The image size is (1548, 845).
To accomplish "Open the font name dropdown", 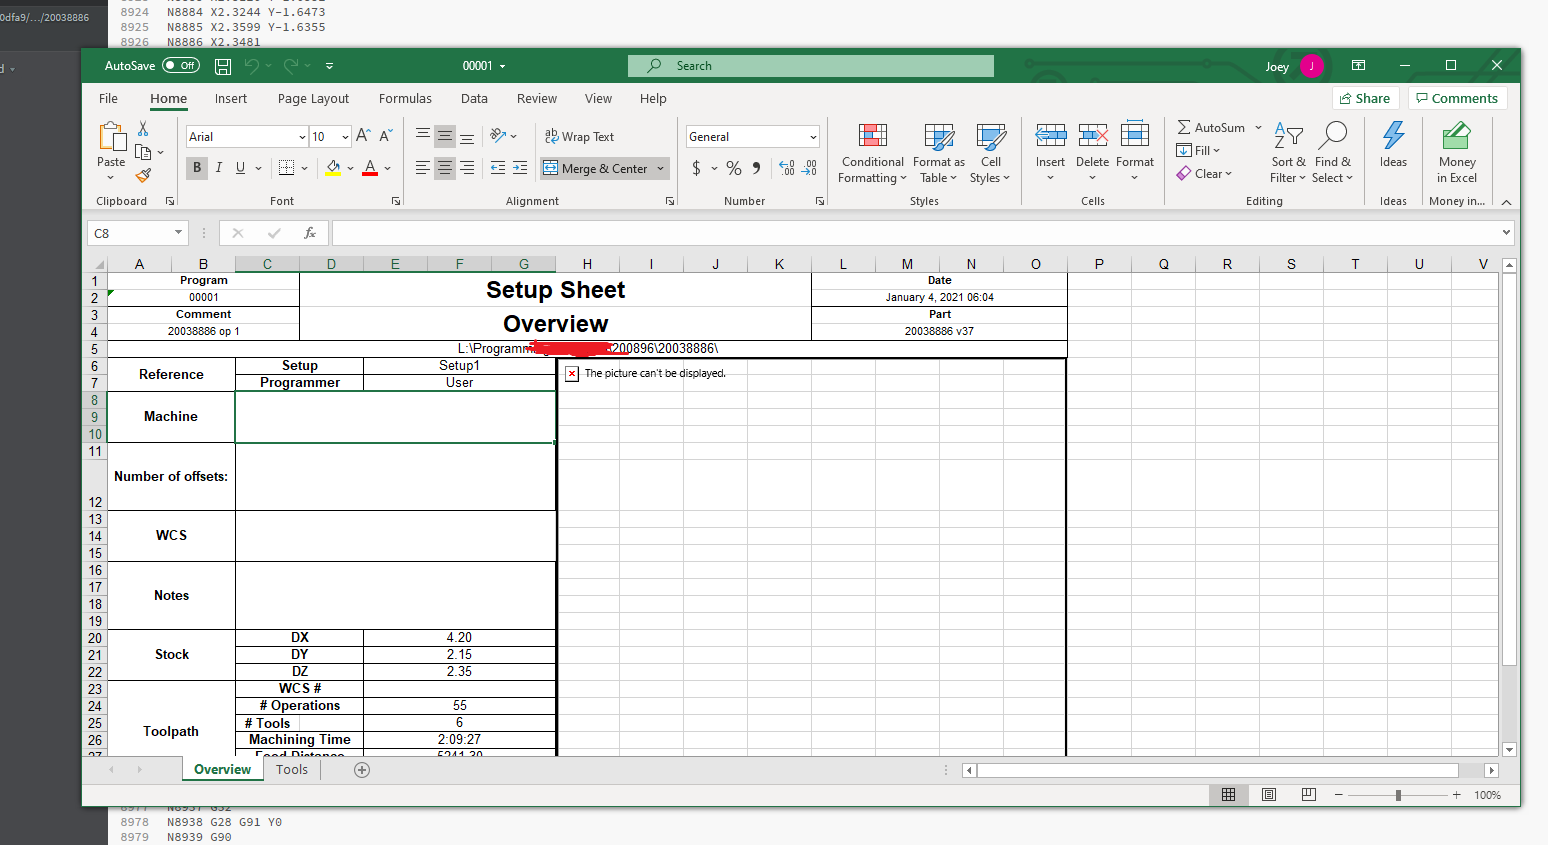I will (x=302, y=136).
